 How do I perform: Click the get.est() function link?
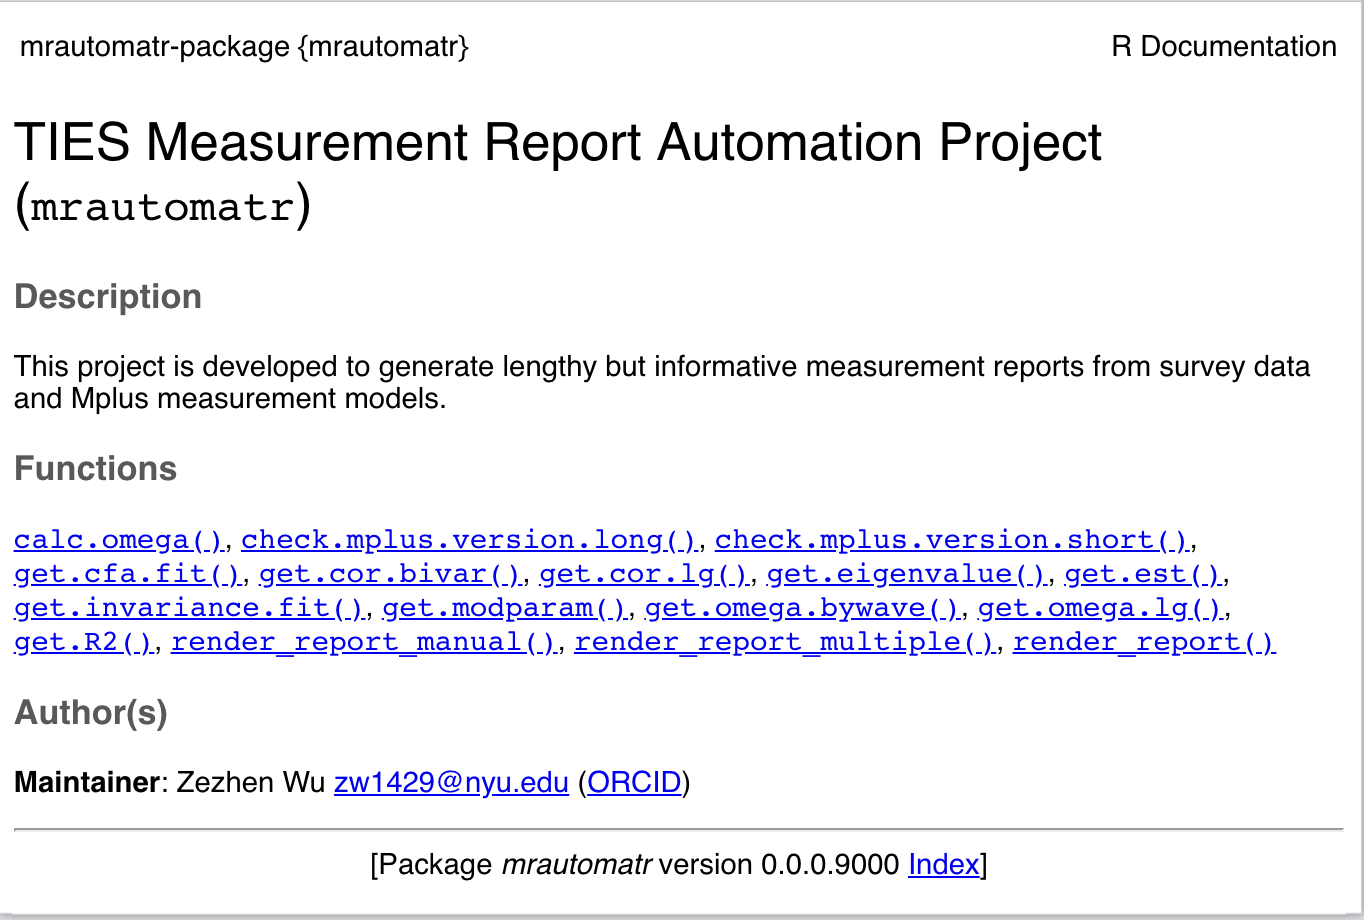pos(1144,574)
